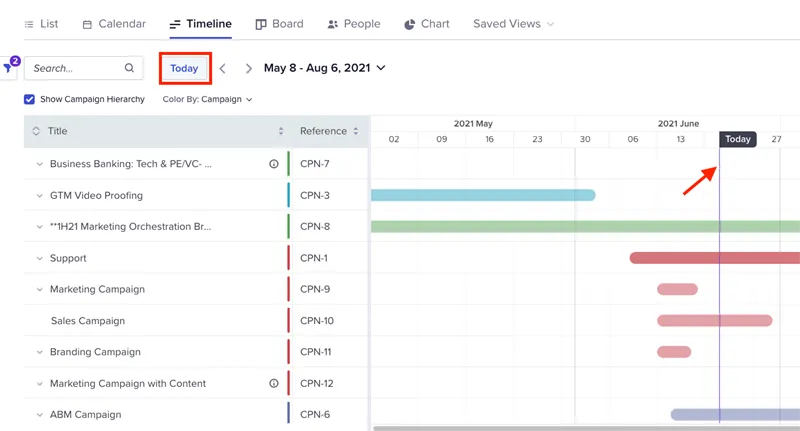Collapse Marketing Campaign with Content row chevron
This screenshot has height=431, width=800.
pyautogui.click(x=39, y=384)
